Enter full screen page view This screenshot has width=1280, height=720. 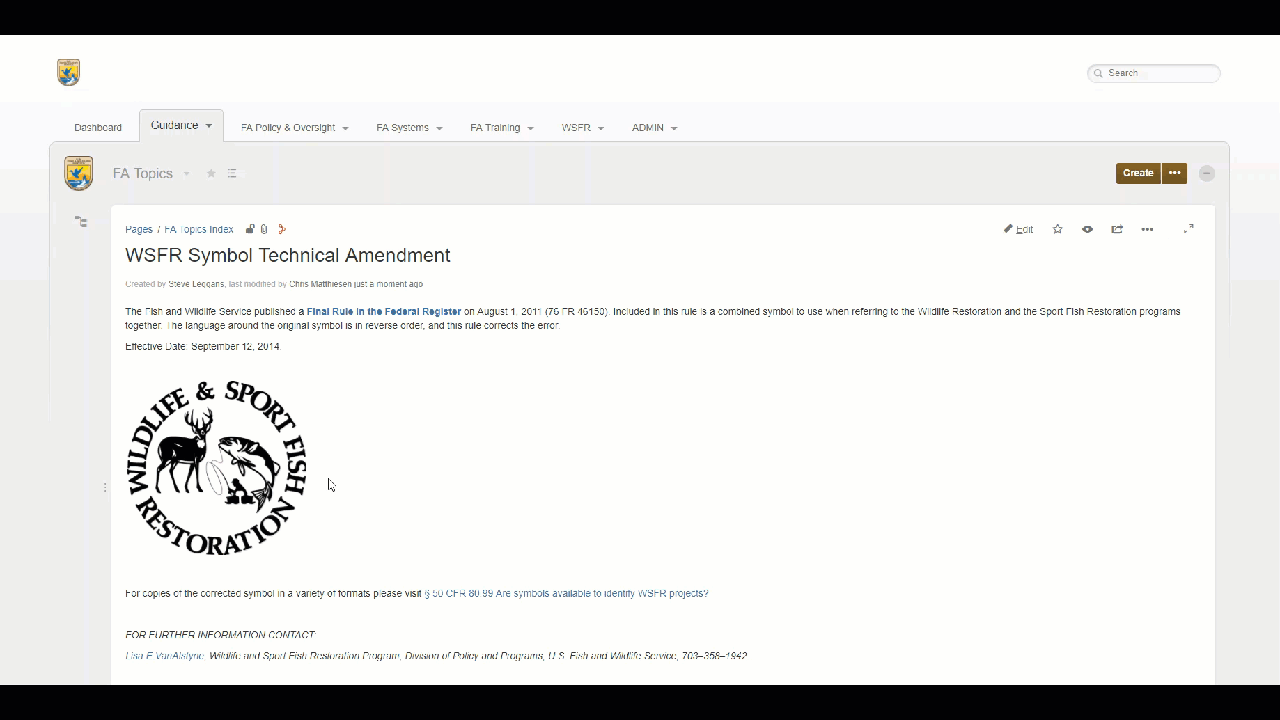click(x=1189, y=229)
